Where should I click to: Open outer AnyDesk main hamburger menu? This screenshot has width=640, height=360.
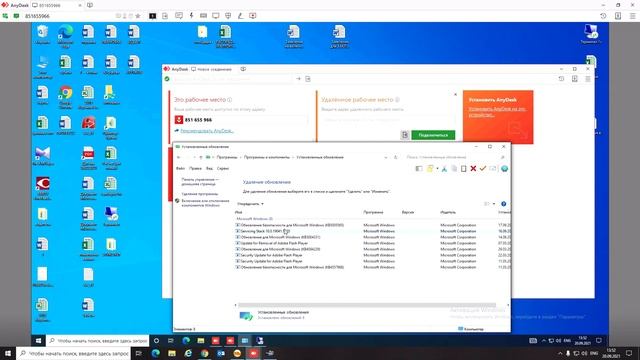pos(632,16)
